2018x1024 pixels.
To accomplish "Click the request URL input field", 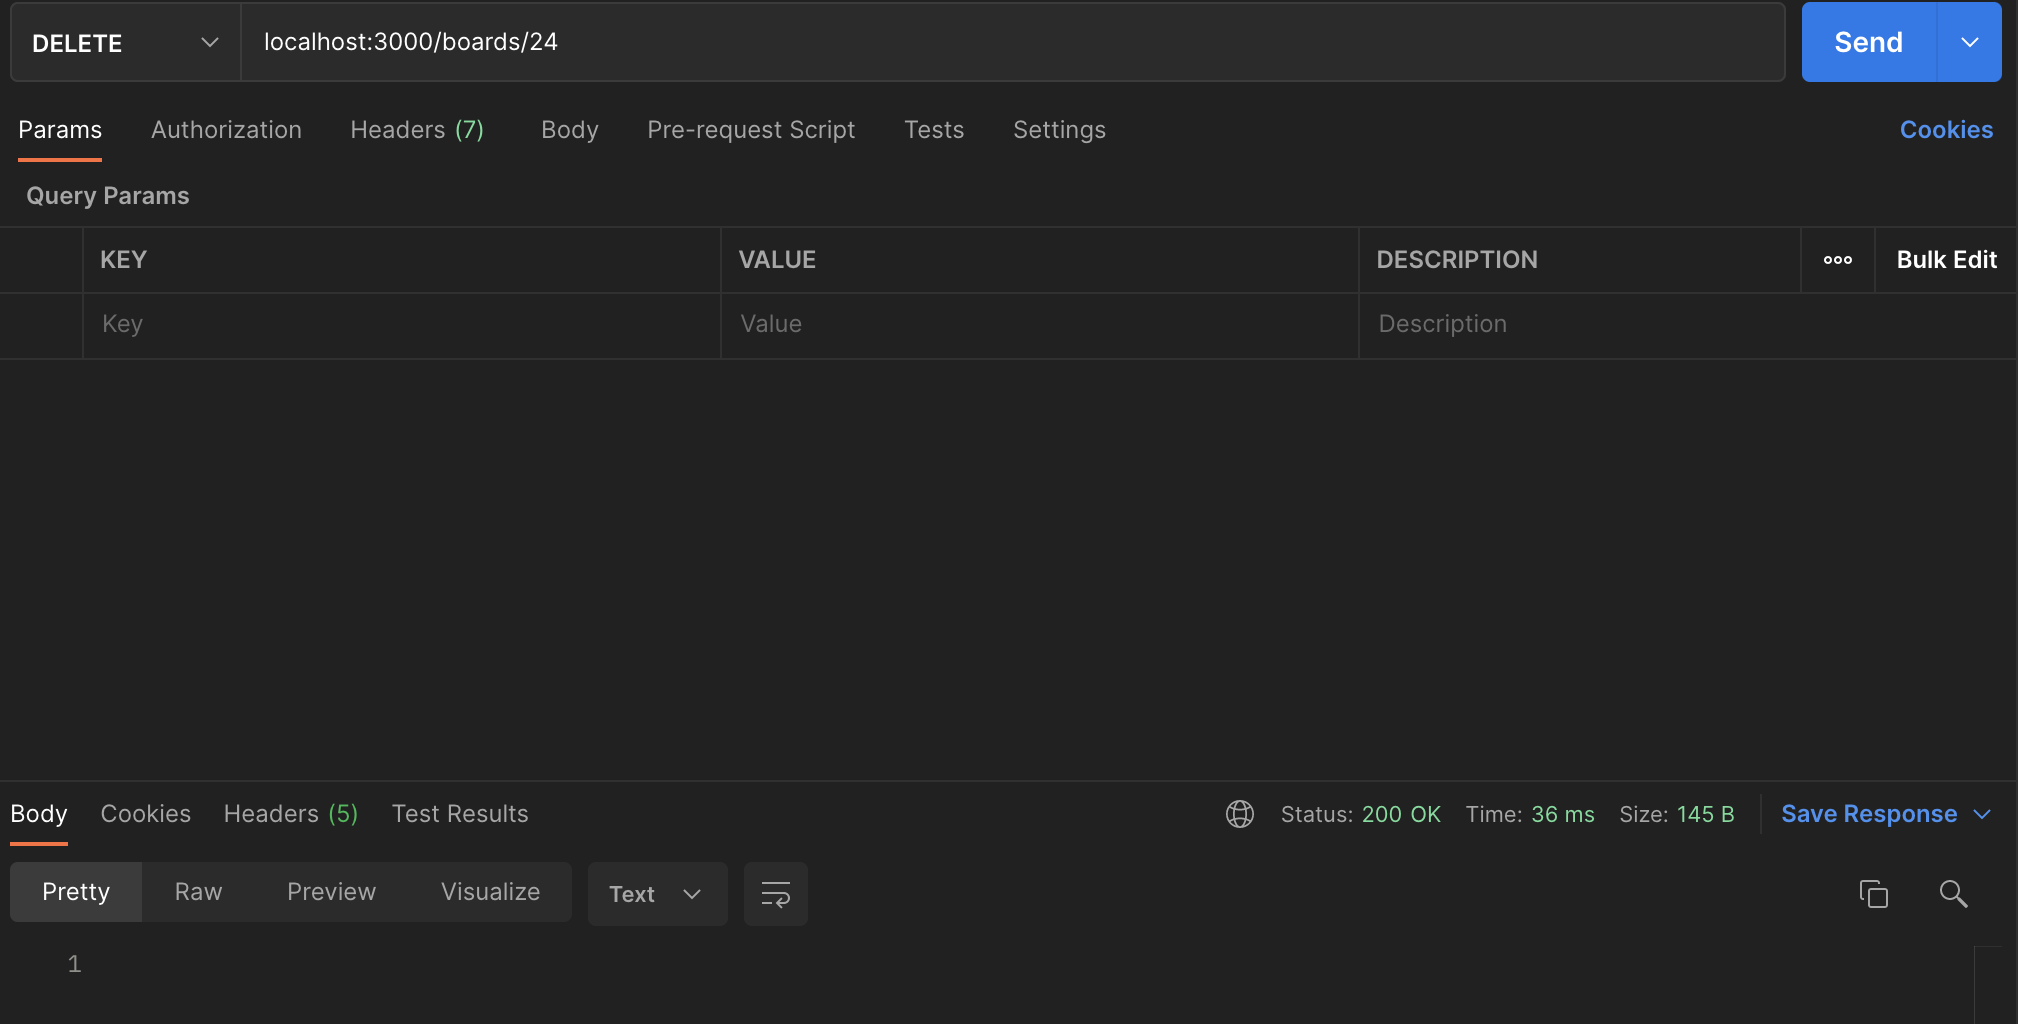I will coord(1013,42).
